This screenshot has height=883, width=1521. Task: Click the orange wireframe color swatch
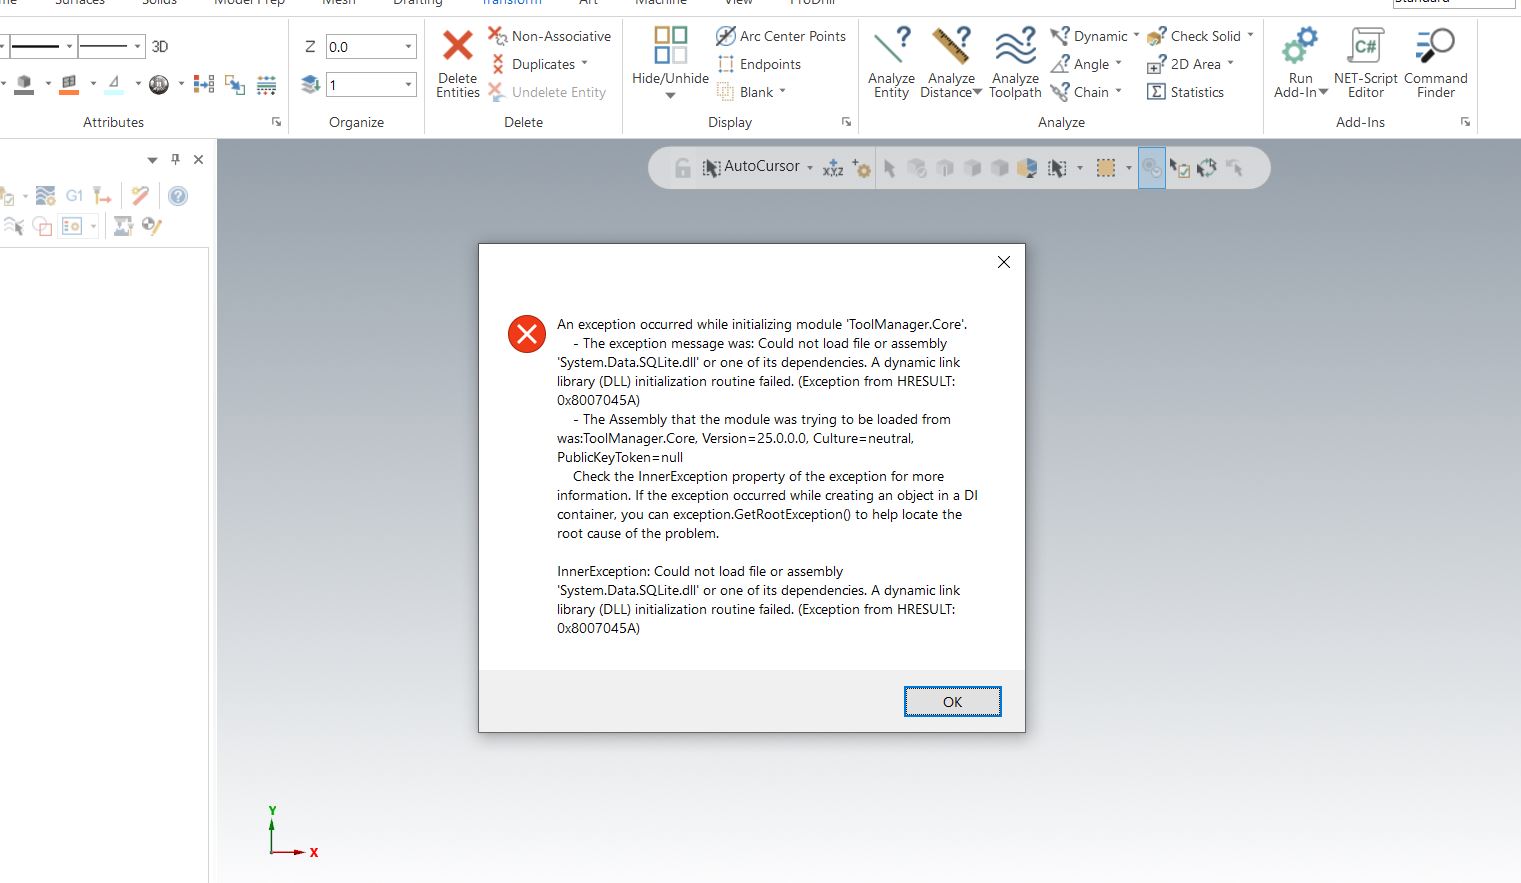point(69,85)
